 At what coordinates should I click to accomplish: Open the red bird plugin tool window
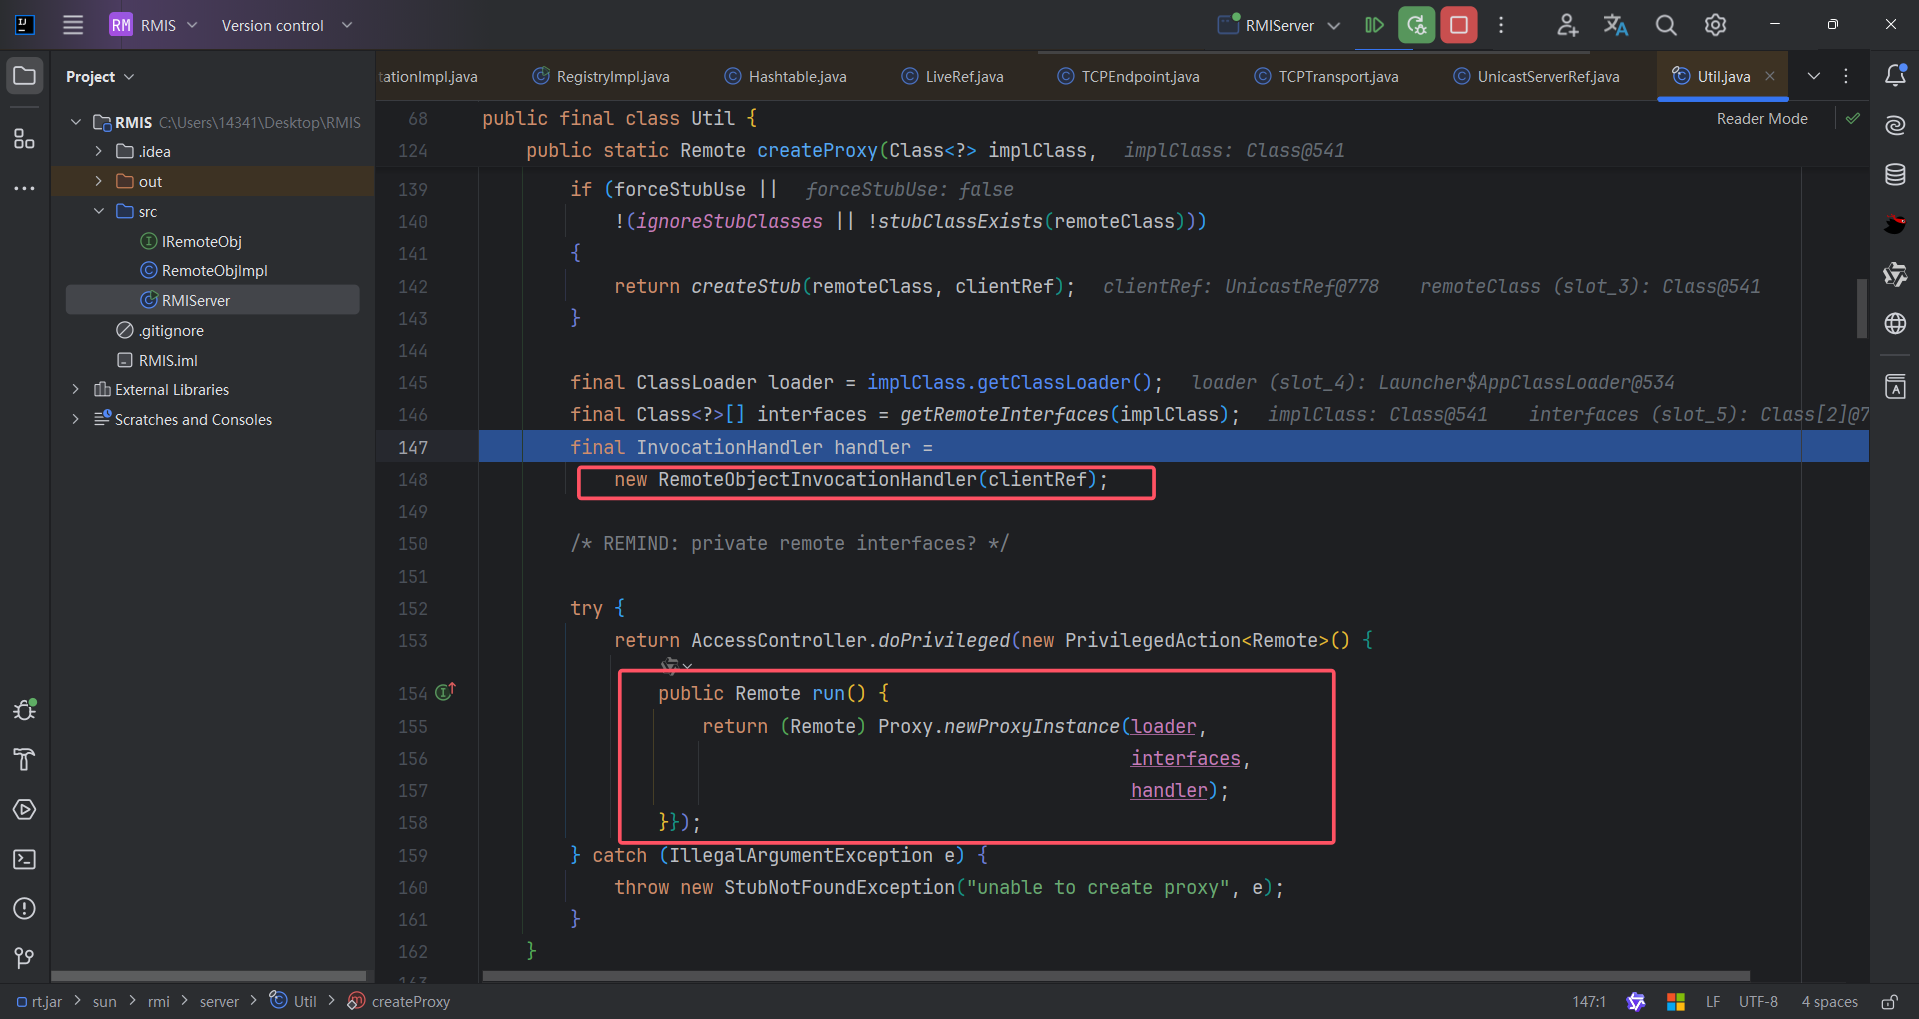pyautogui.click(x=1895, y=224)
